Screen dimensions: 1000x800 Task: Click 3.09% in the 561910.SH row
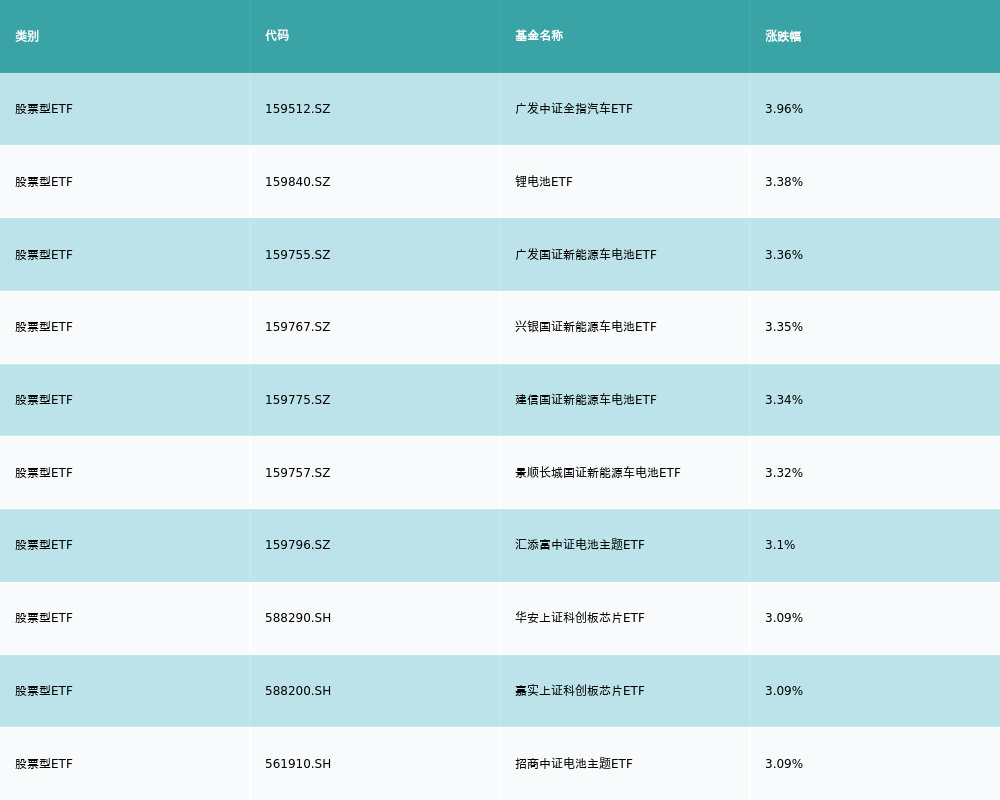point(784,764)
